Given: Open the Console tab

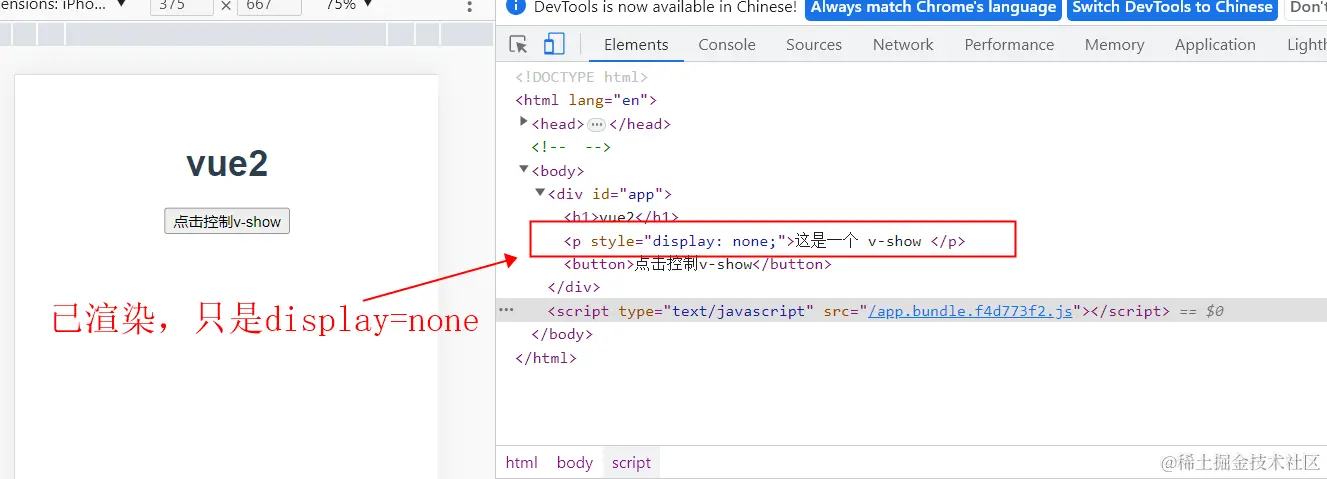Looking at the screenshot, I should 727,44.
